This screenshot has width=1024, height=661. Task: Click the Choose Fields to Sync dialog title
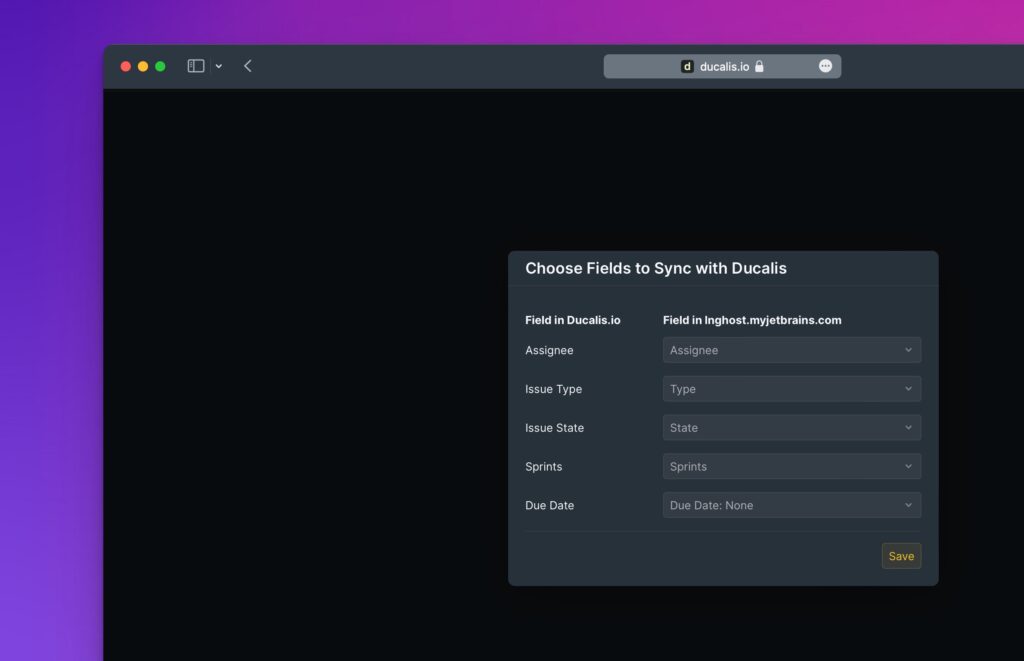(656, 268)
